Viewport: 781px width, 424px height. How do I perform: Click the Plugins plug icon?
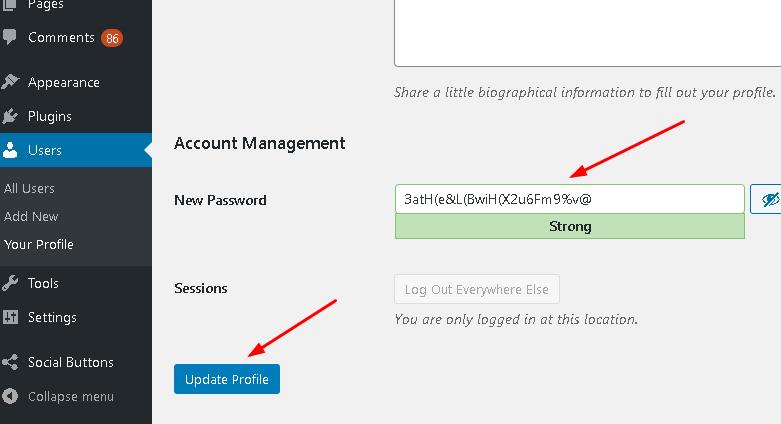11,116
